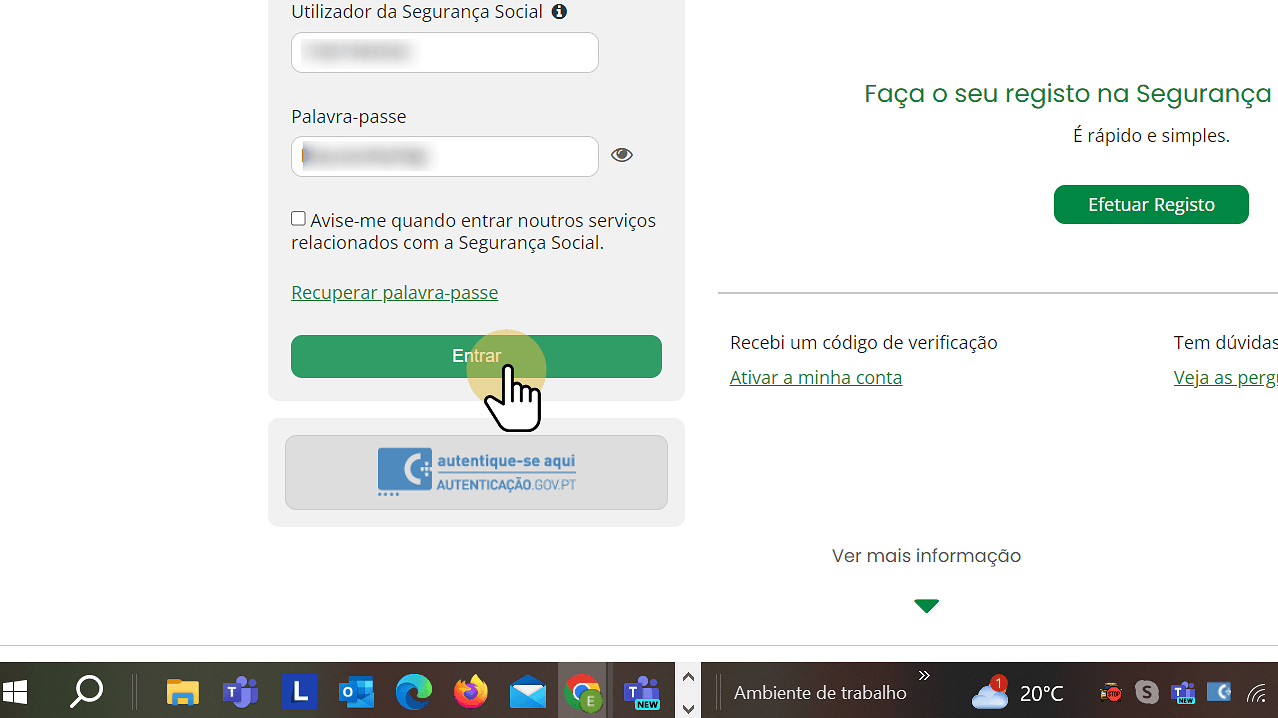1278x718 pixels.
Task: Click the Efetuar Registo button
Action: point(1150,204)
